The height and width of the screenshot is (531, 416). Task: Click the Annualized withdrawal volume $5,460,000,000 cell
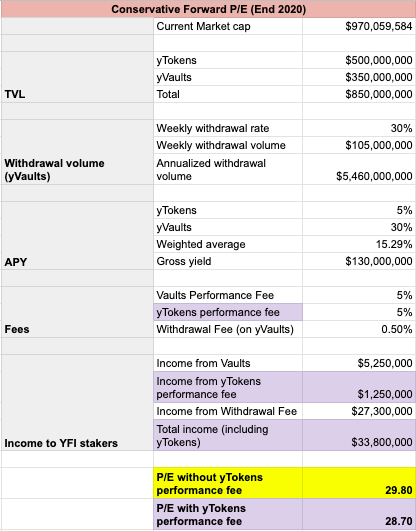coord(359,169)
